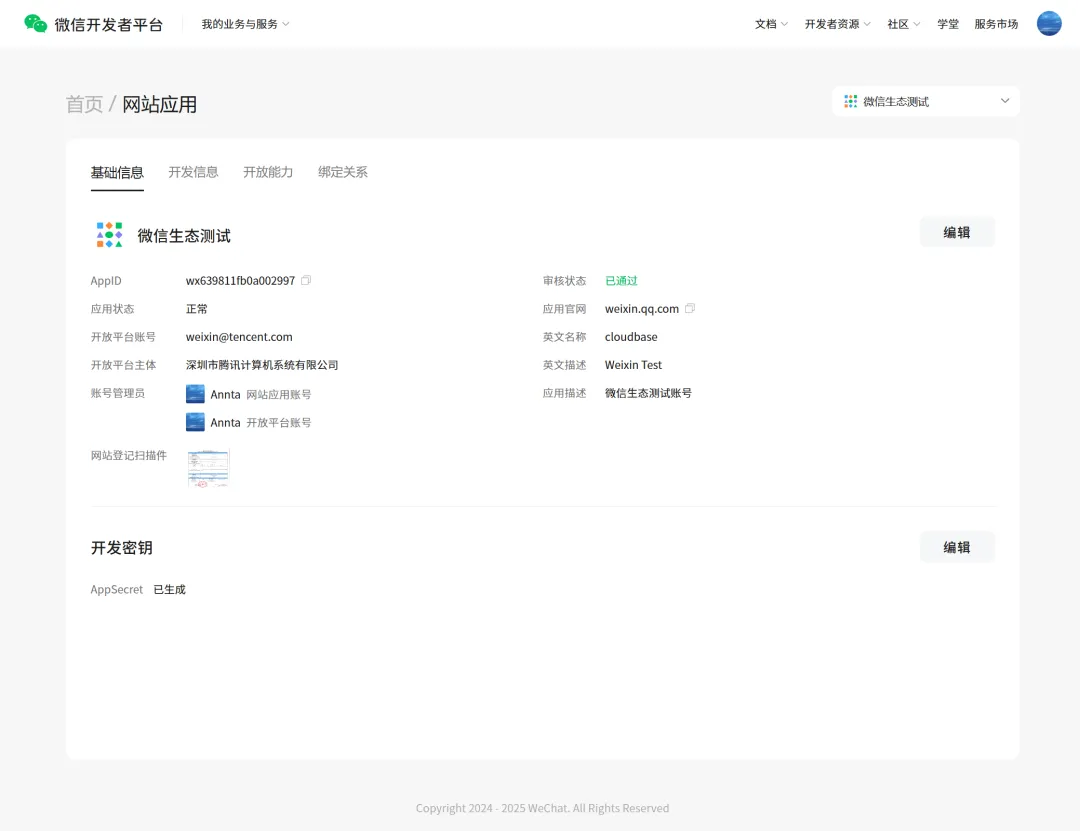Click the weixin.qq.com website text
Viewport: 1080px width, 831px height.
tap(642, 309)
